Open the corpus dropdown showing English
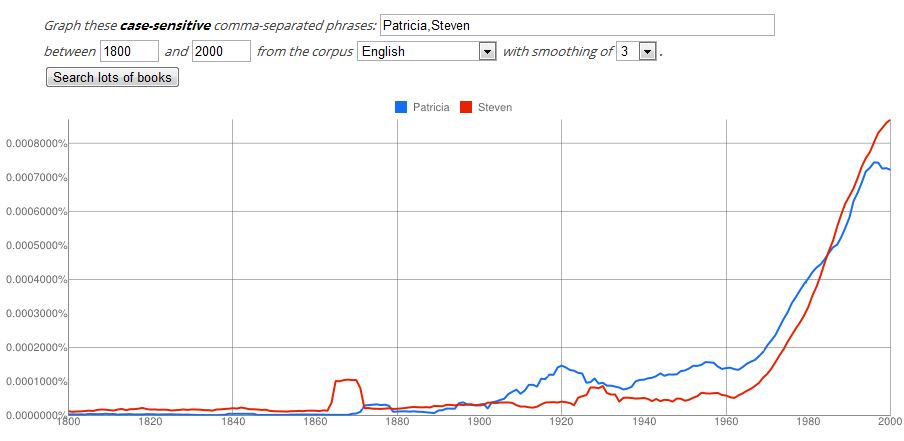 pyautogui.click(x=427, y=51)
